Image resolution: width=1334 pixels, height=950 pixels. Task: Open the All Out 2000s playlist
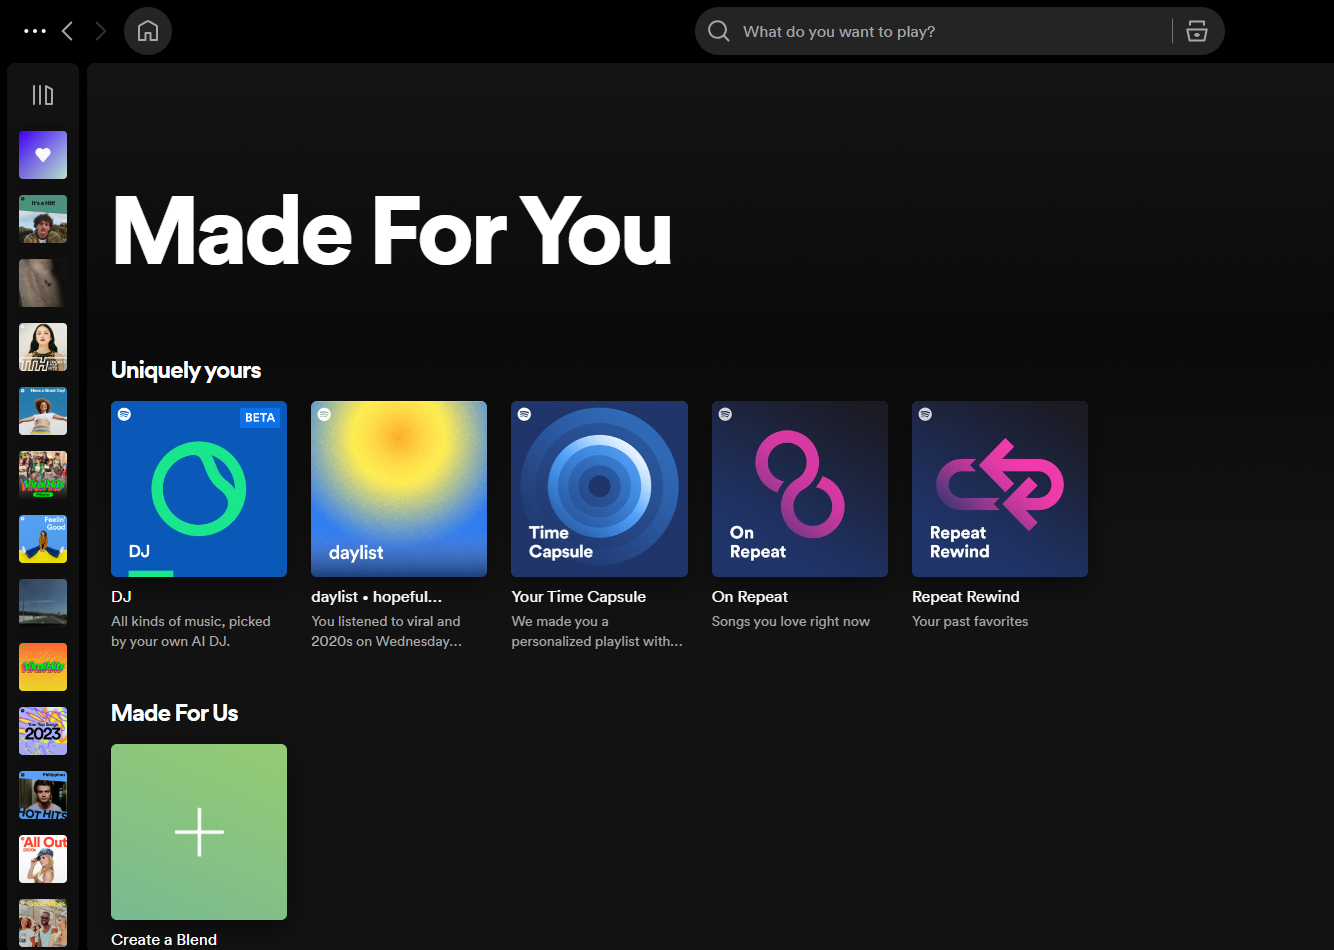pos(42,859)
